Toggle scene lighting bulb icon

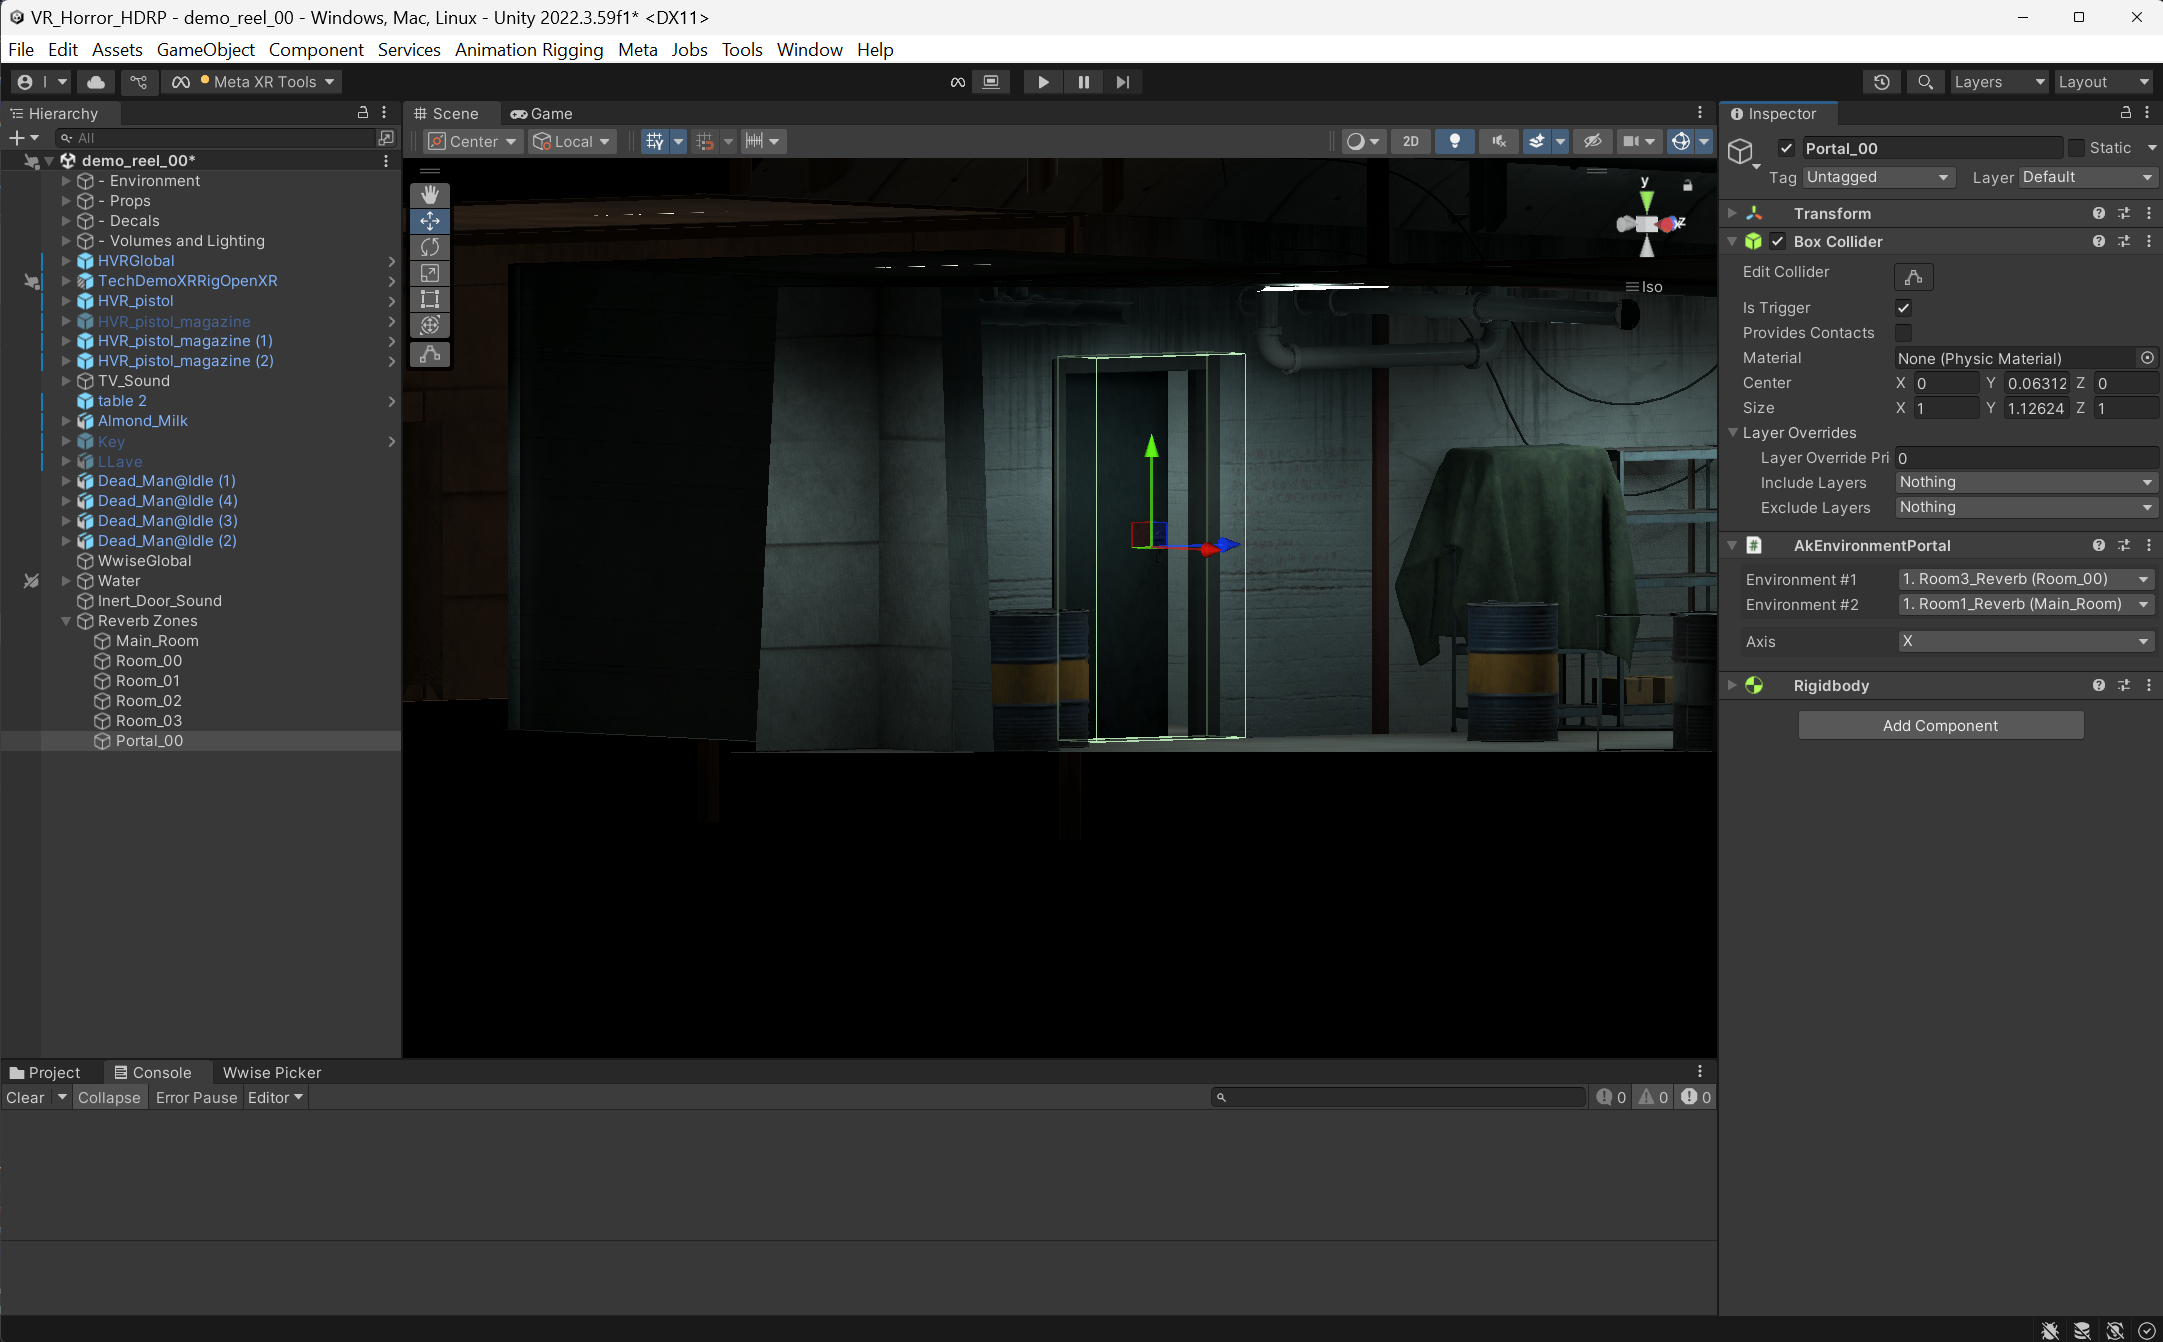point(1455,141)
